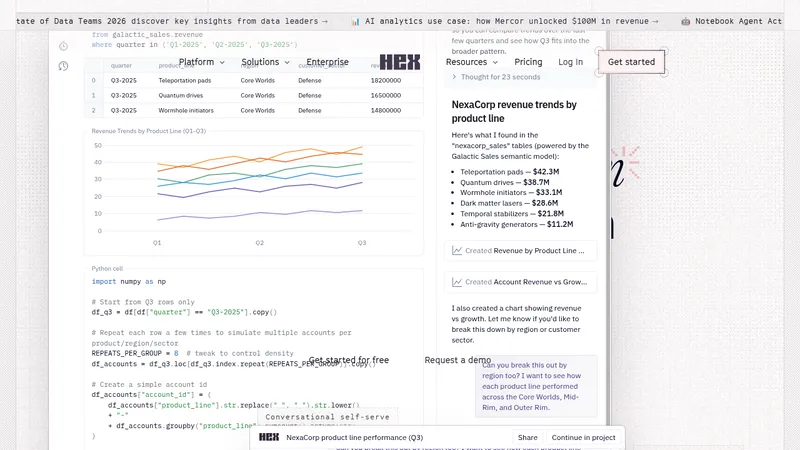
Task: Open the Solutions dropdown menu
Action: click(265, 62)
